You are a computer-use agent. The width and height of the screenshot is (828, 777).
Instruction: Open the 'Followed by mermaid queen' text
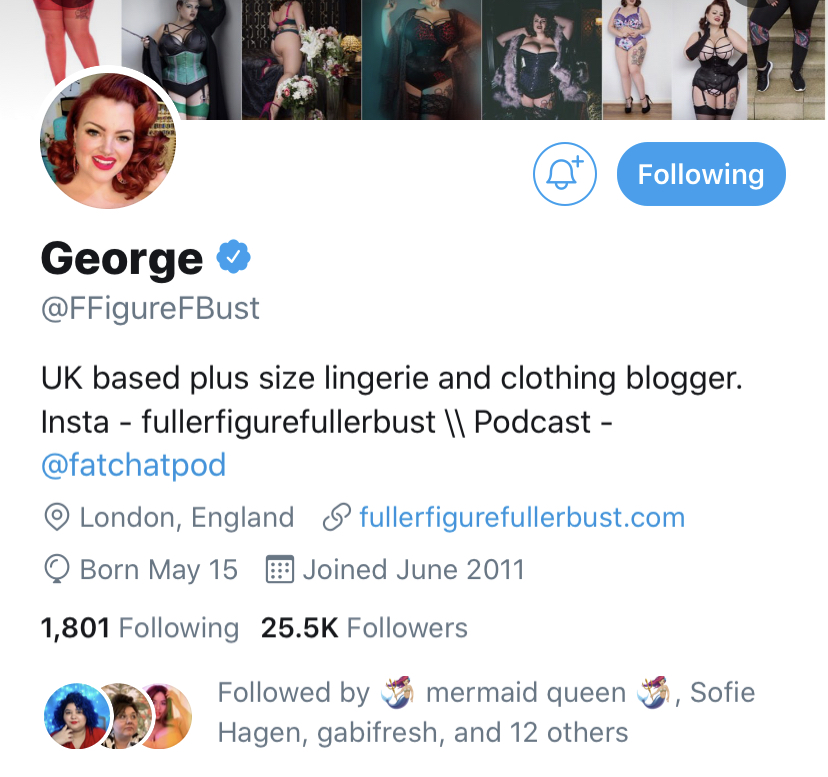point(486,712)
